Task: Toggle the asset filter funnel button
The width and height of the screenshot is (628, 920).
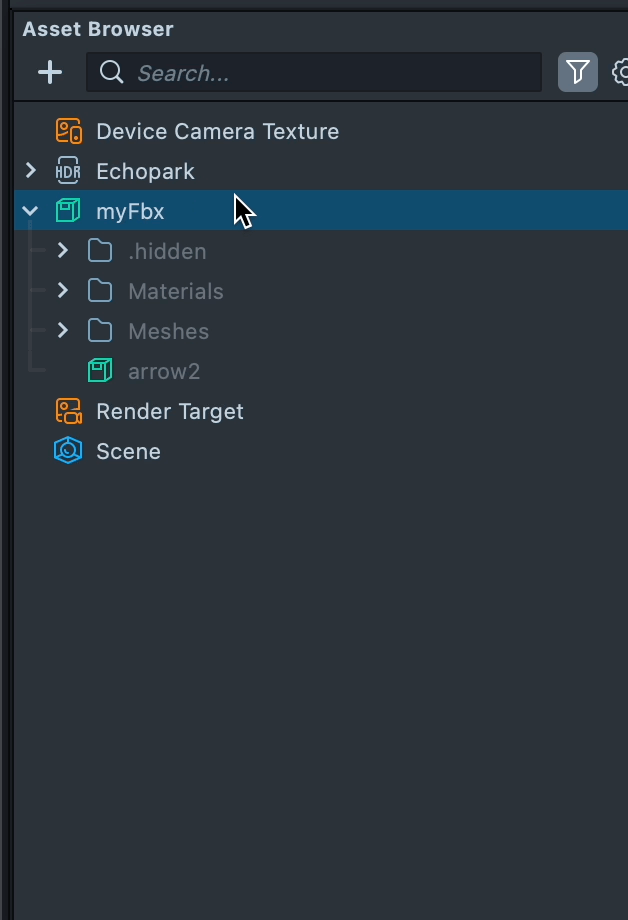Action: [x=578, y=72]
